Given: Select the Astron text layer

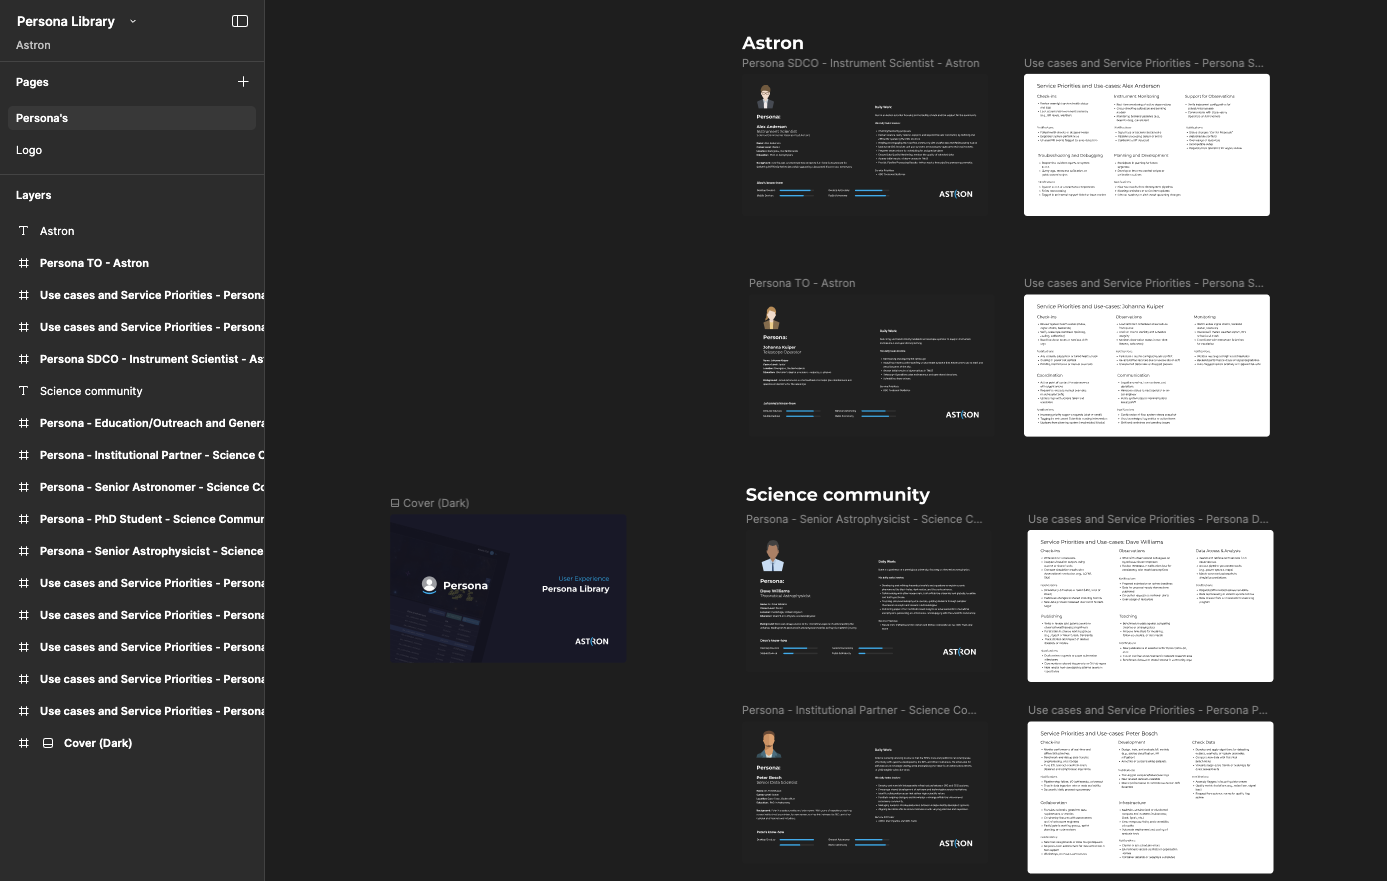Looking at the screenshot, I should pyautogui.click(x=57, y=231).
